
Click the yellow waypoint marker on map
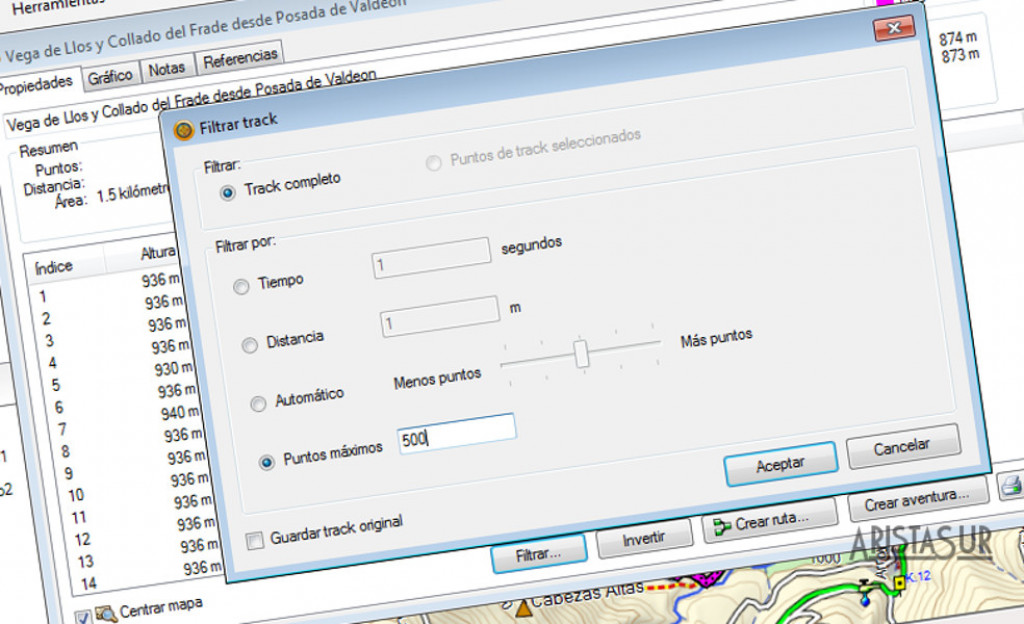pos(899,582)
